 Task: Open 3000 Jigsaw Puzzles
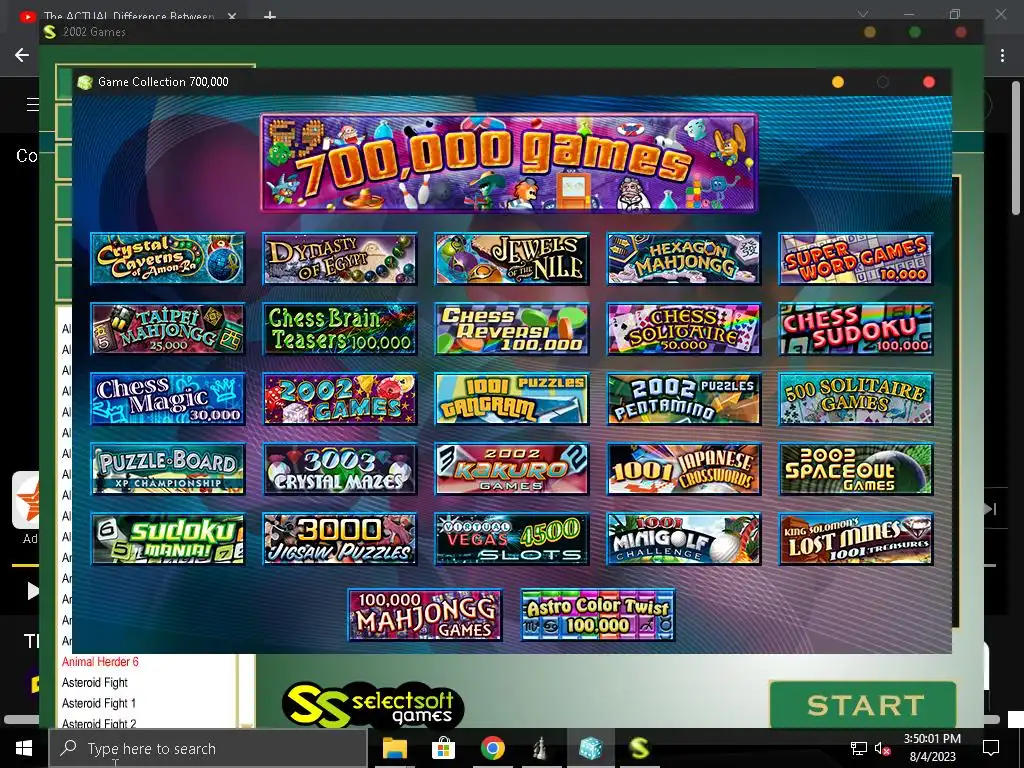(340, 539)
